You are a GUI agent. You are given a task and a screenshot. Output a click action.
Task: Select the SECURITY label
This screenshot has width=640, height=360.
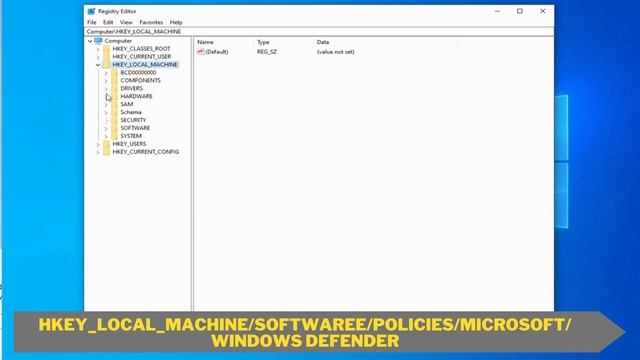click(x=133, y=120)
